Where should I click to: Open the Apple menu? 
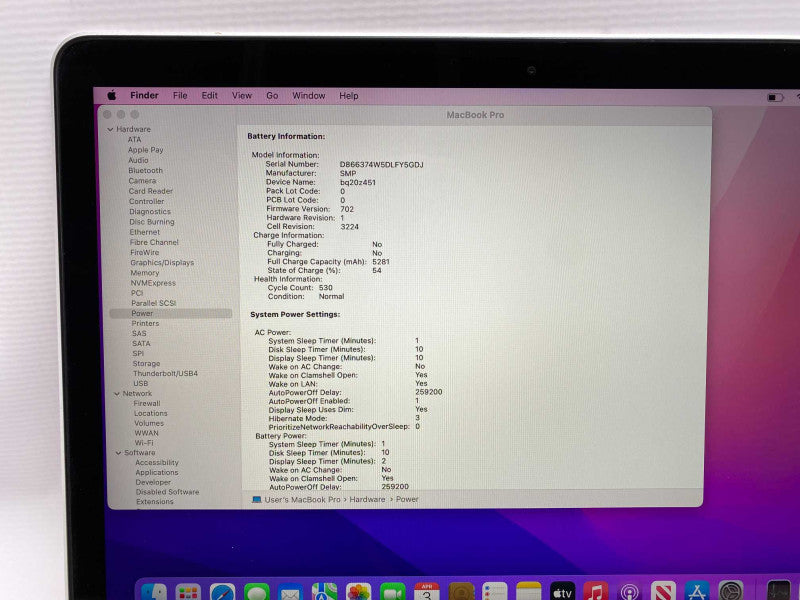[x=112, y=95]
